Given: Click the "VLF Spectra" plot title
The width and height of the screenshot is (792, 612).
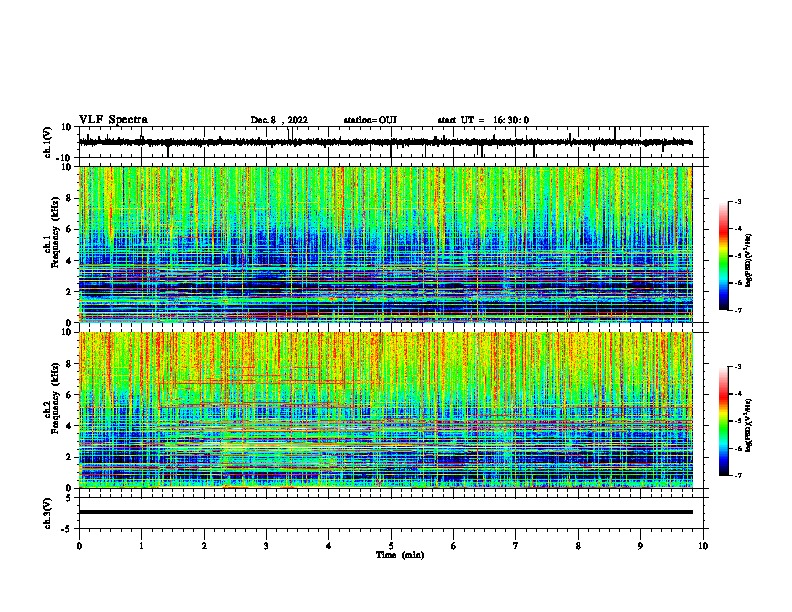Looking at the screenshot, I should [113, 120].
